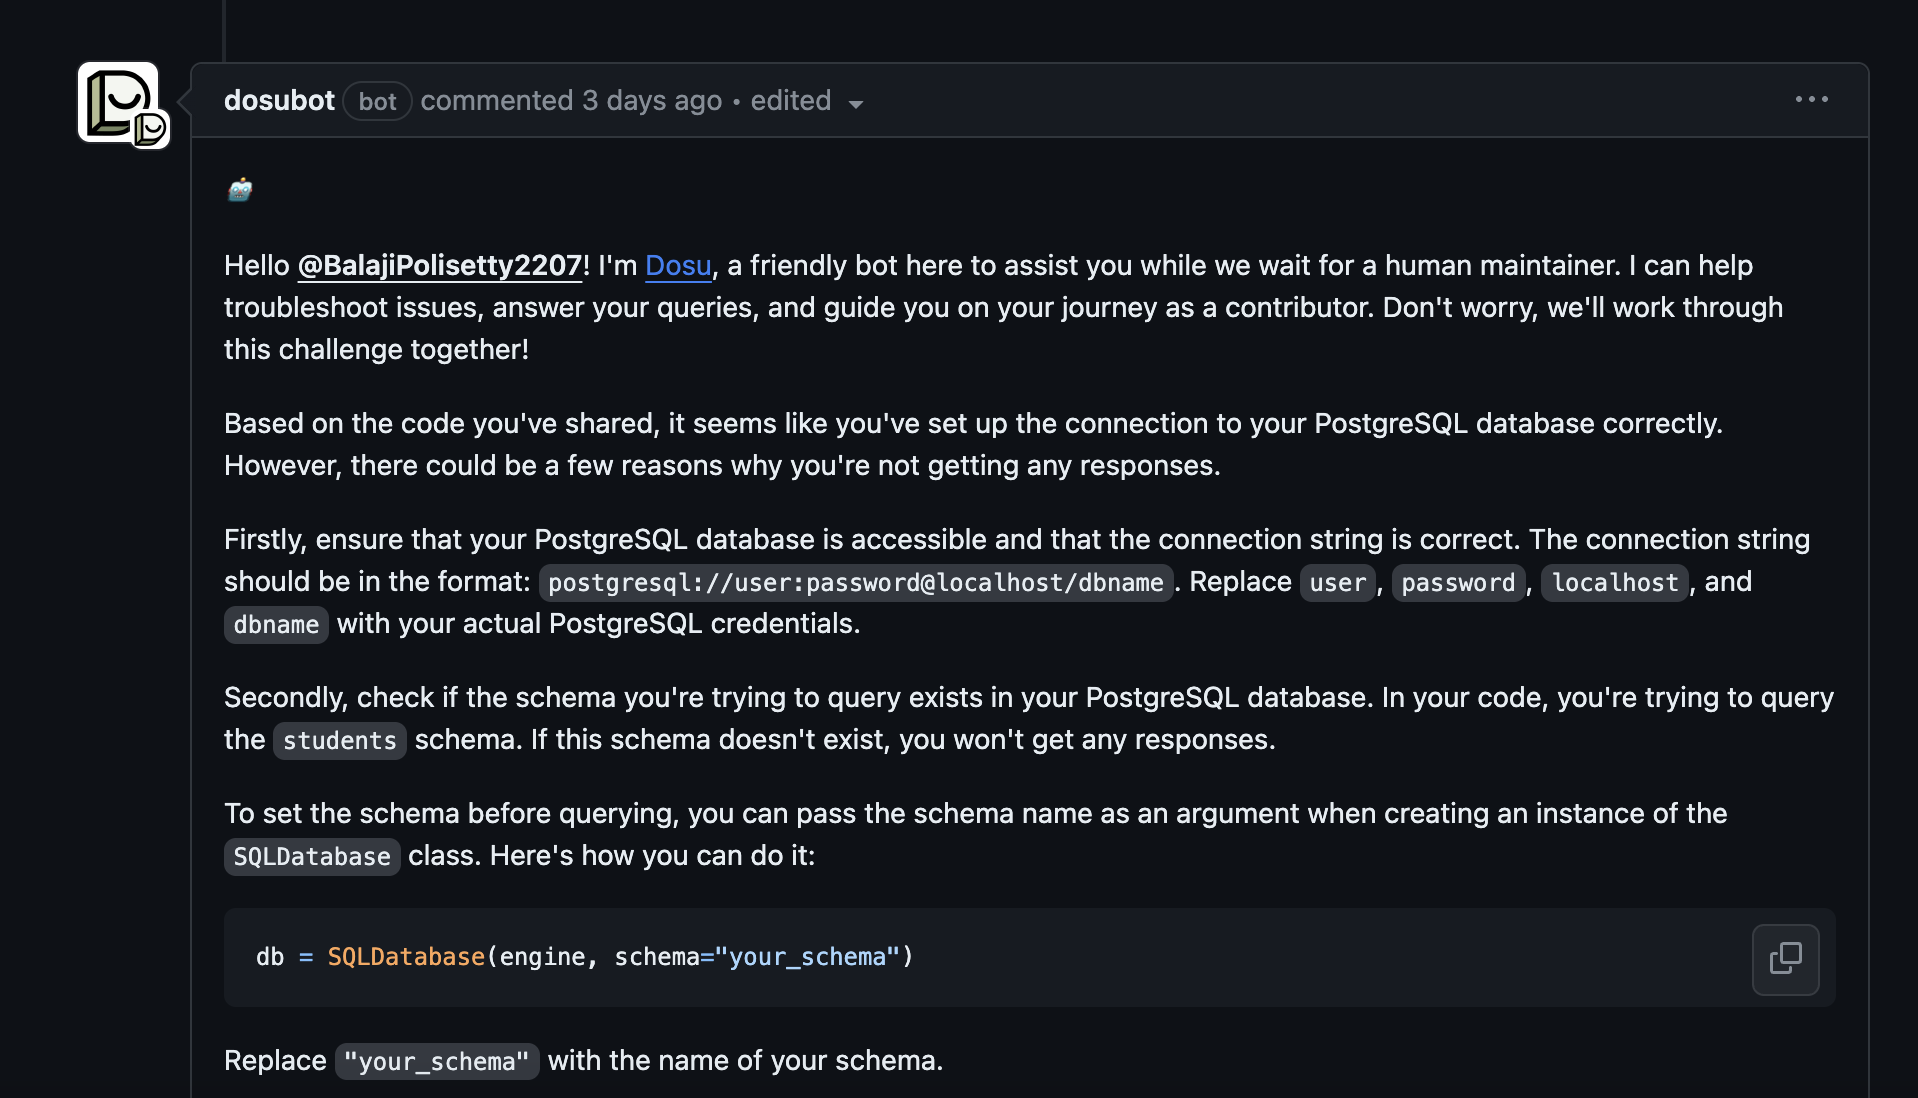This screenshot has width=1918, height=1098.
Task: Click the inline "SQLDatabase" class code tag
Action: [312, 857]
